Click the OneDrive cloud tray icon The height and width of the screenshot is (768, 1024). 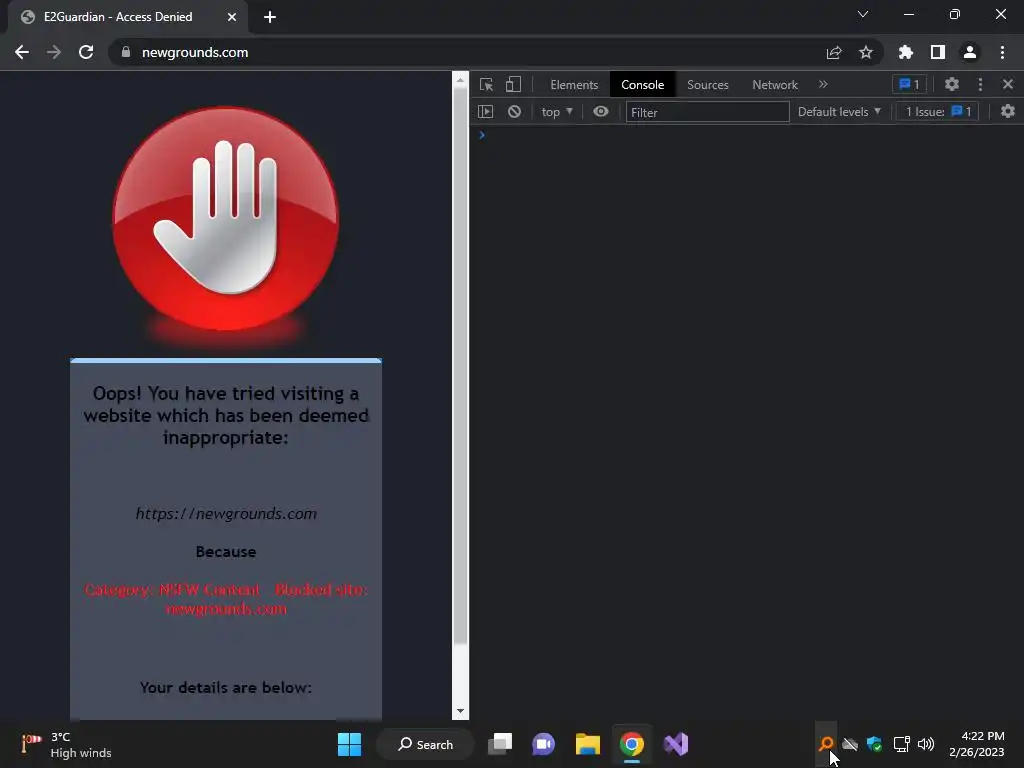click(x=850, y=744)
